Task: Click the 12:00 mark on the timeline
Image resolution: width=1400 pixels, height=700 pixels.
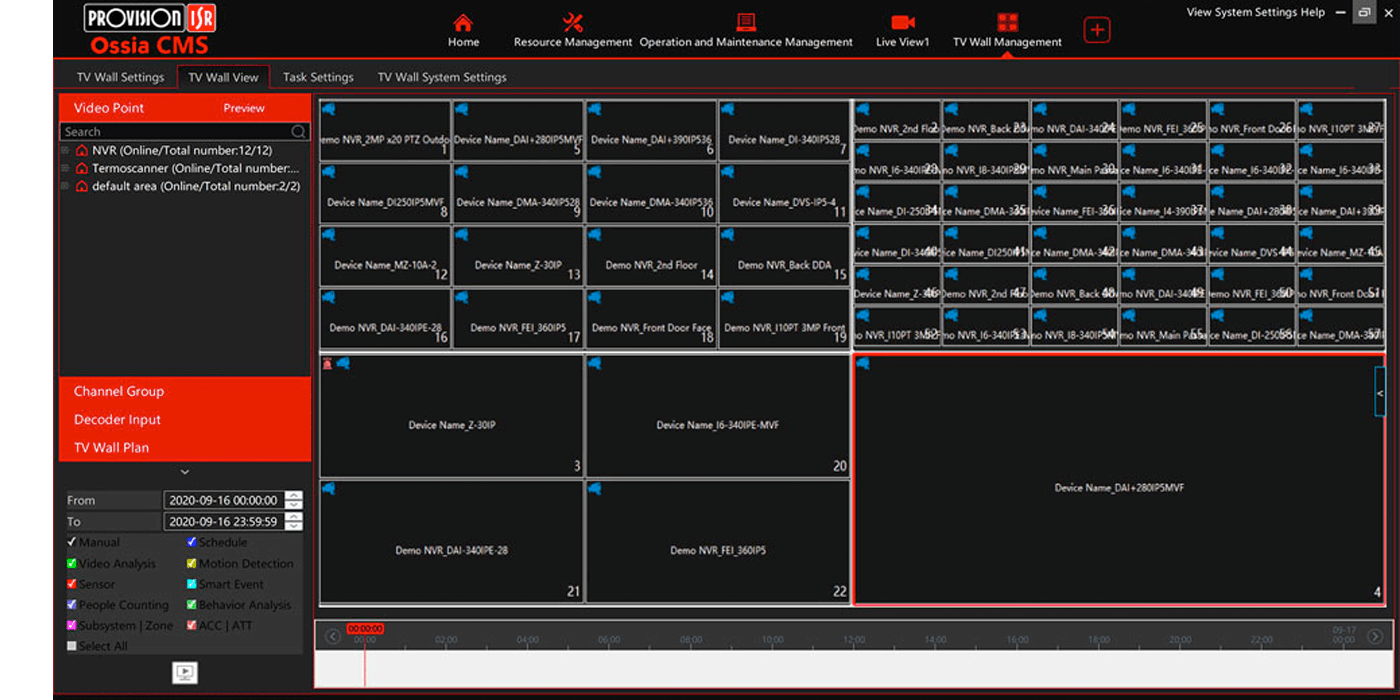Action: click(x=853, y=639)
